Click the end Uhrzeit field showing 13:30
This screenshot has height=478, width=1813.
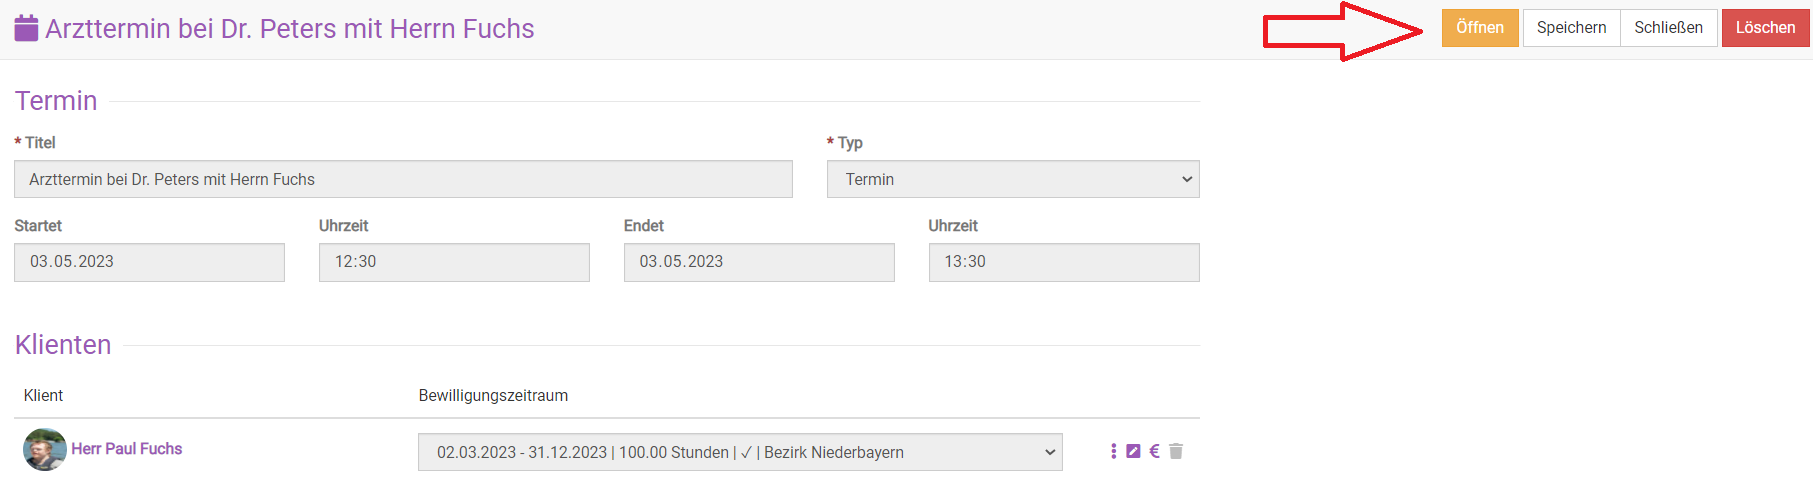pos(1063,262)
